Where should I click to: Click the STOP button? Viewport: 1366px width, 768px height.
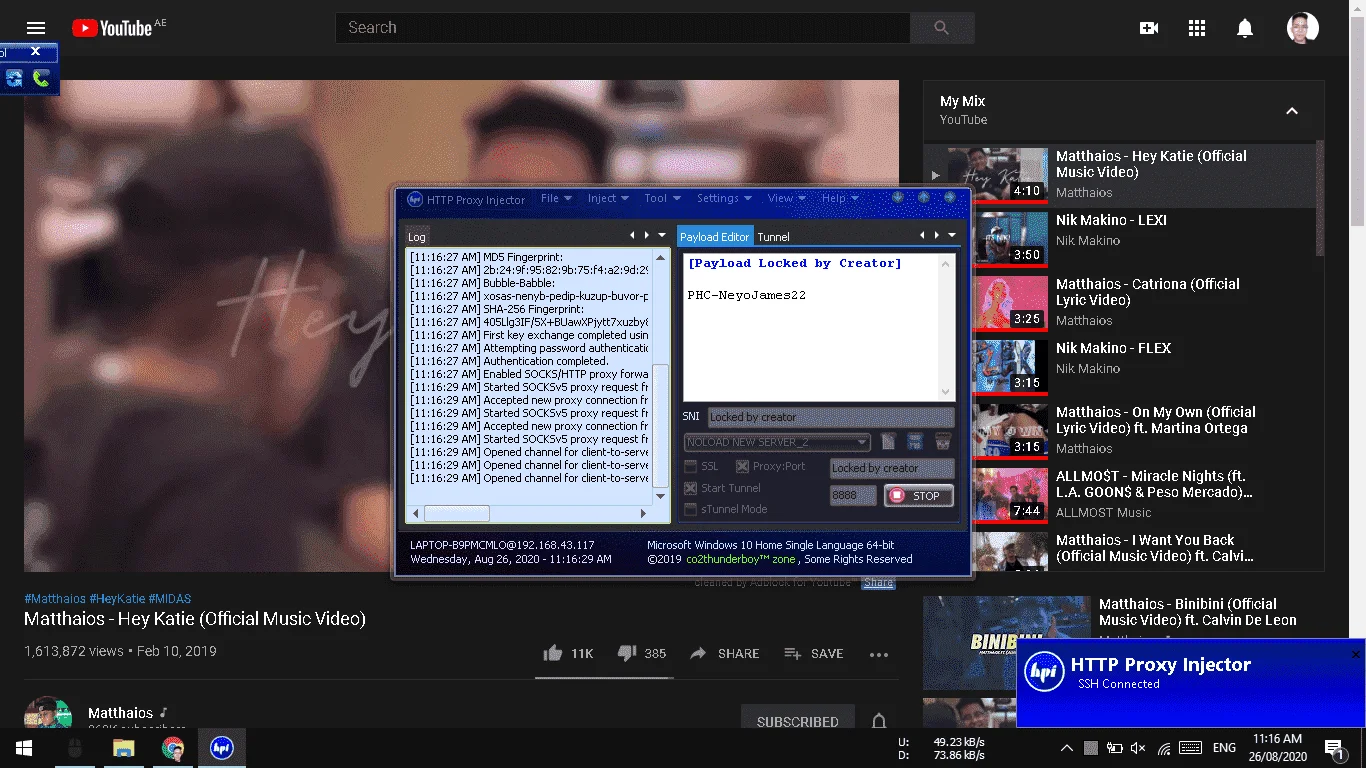[x=918, y=495]
